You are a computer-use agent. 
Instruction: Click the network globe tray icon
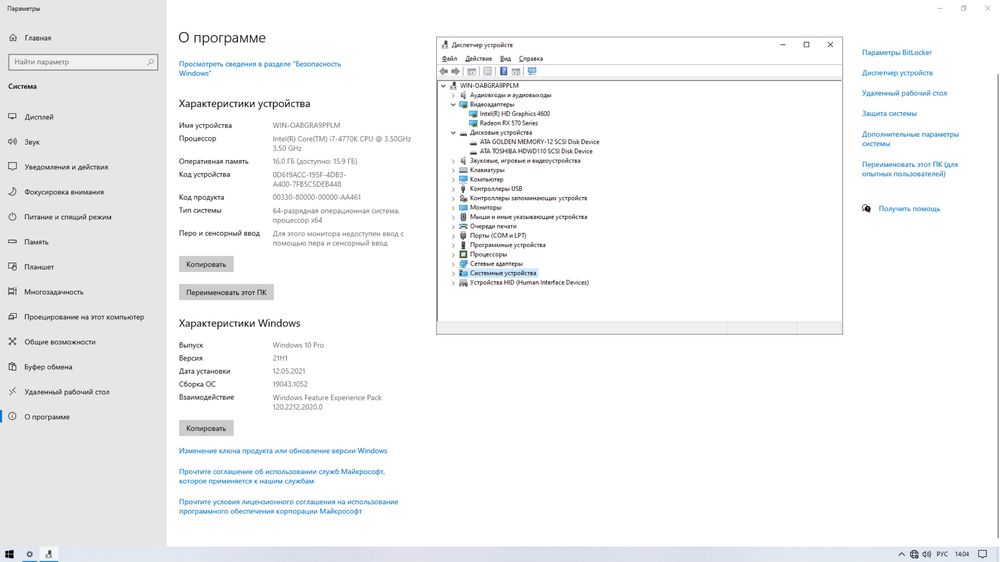point(914,554)
